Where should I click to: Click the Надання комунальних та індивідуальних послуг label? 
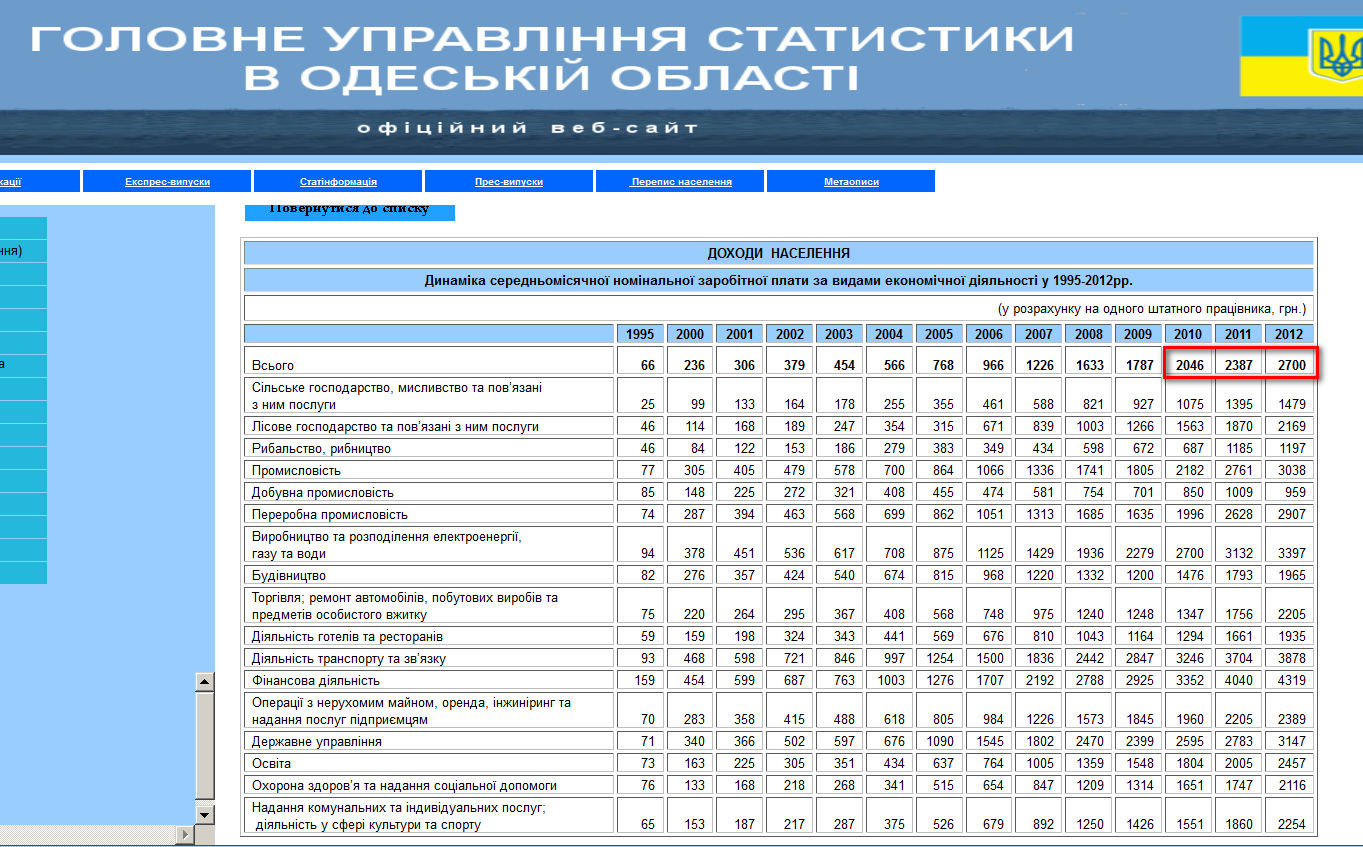point(399,816)
